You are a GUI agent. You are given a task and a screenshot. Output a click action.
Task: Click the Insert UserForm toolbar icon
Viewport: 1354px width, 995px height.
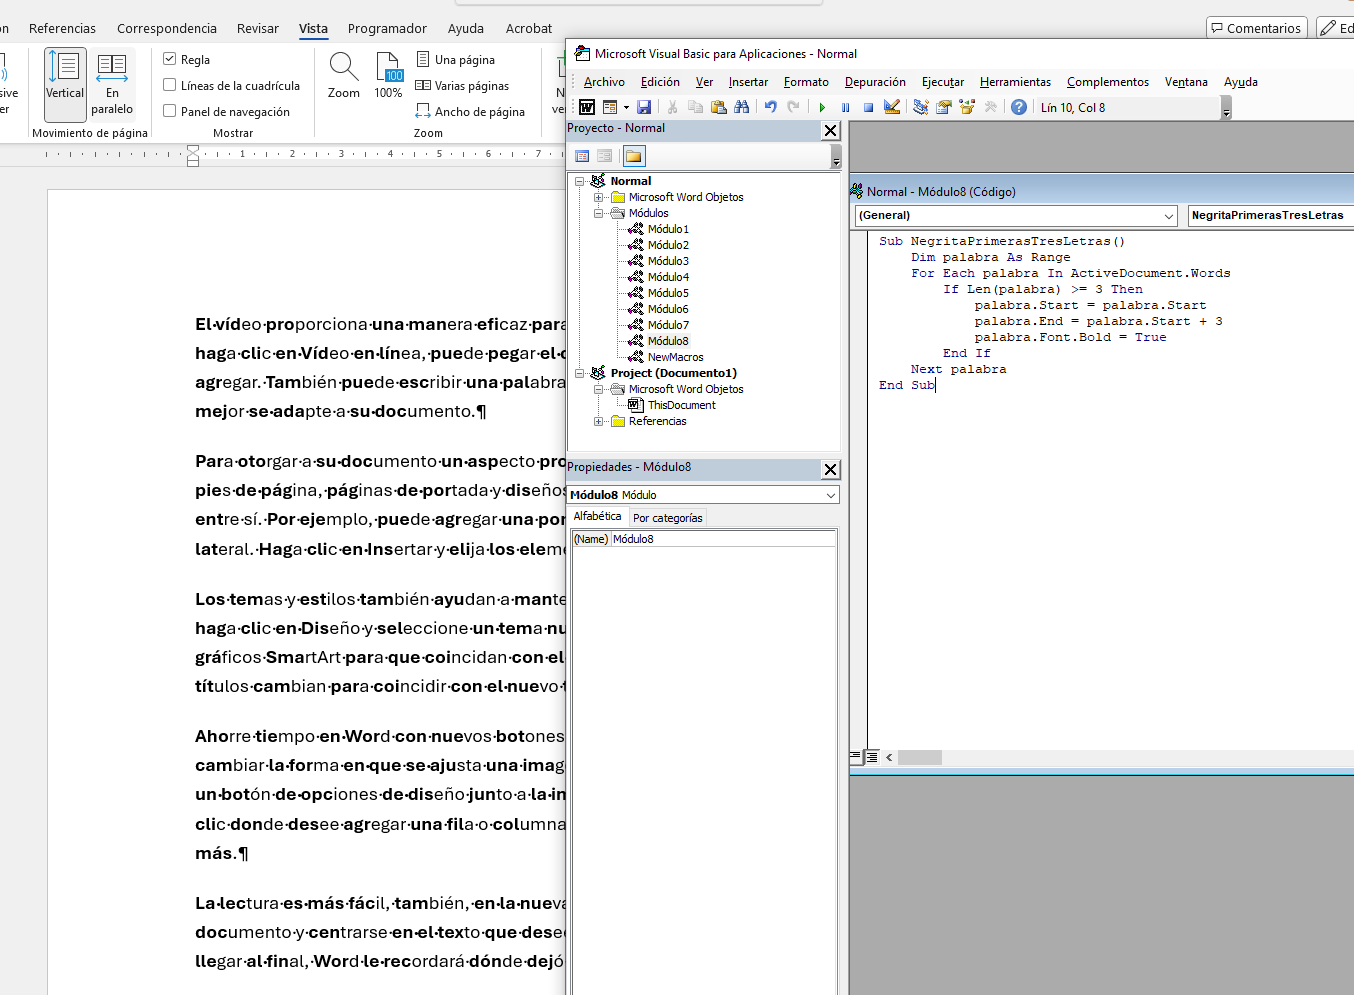click(610, 107)
